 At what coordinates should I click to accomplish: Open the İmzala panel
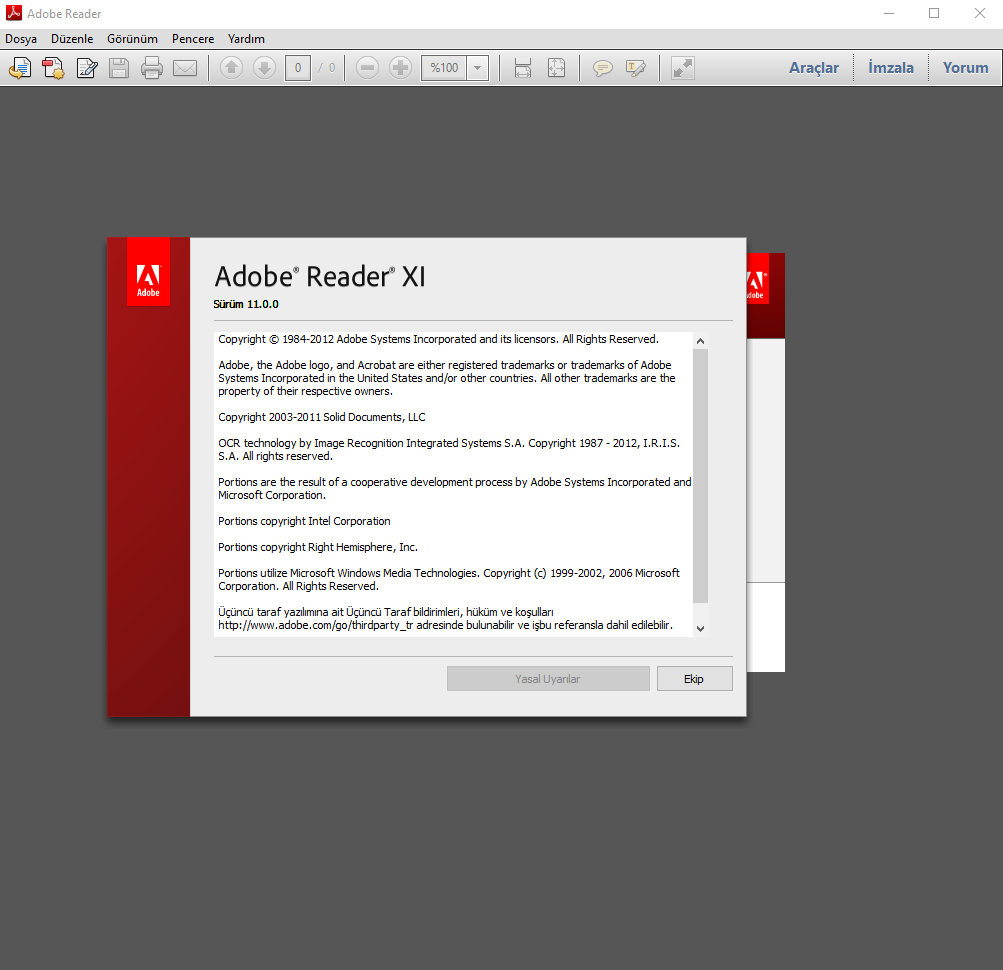click(x=891, y=68)
